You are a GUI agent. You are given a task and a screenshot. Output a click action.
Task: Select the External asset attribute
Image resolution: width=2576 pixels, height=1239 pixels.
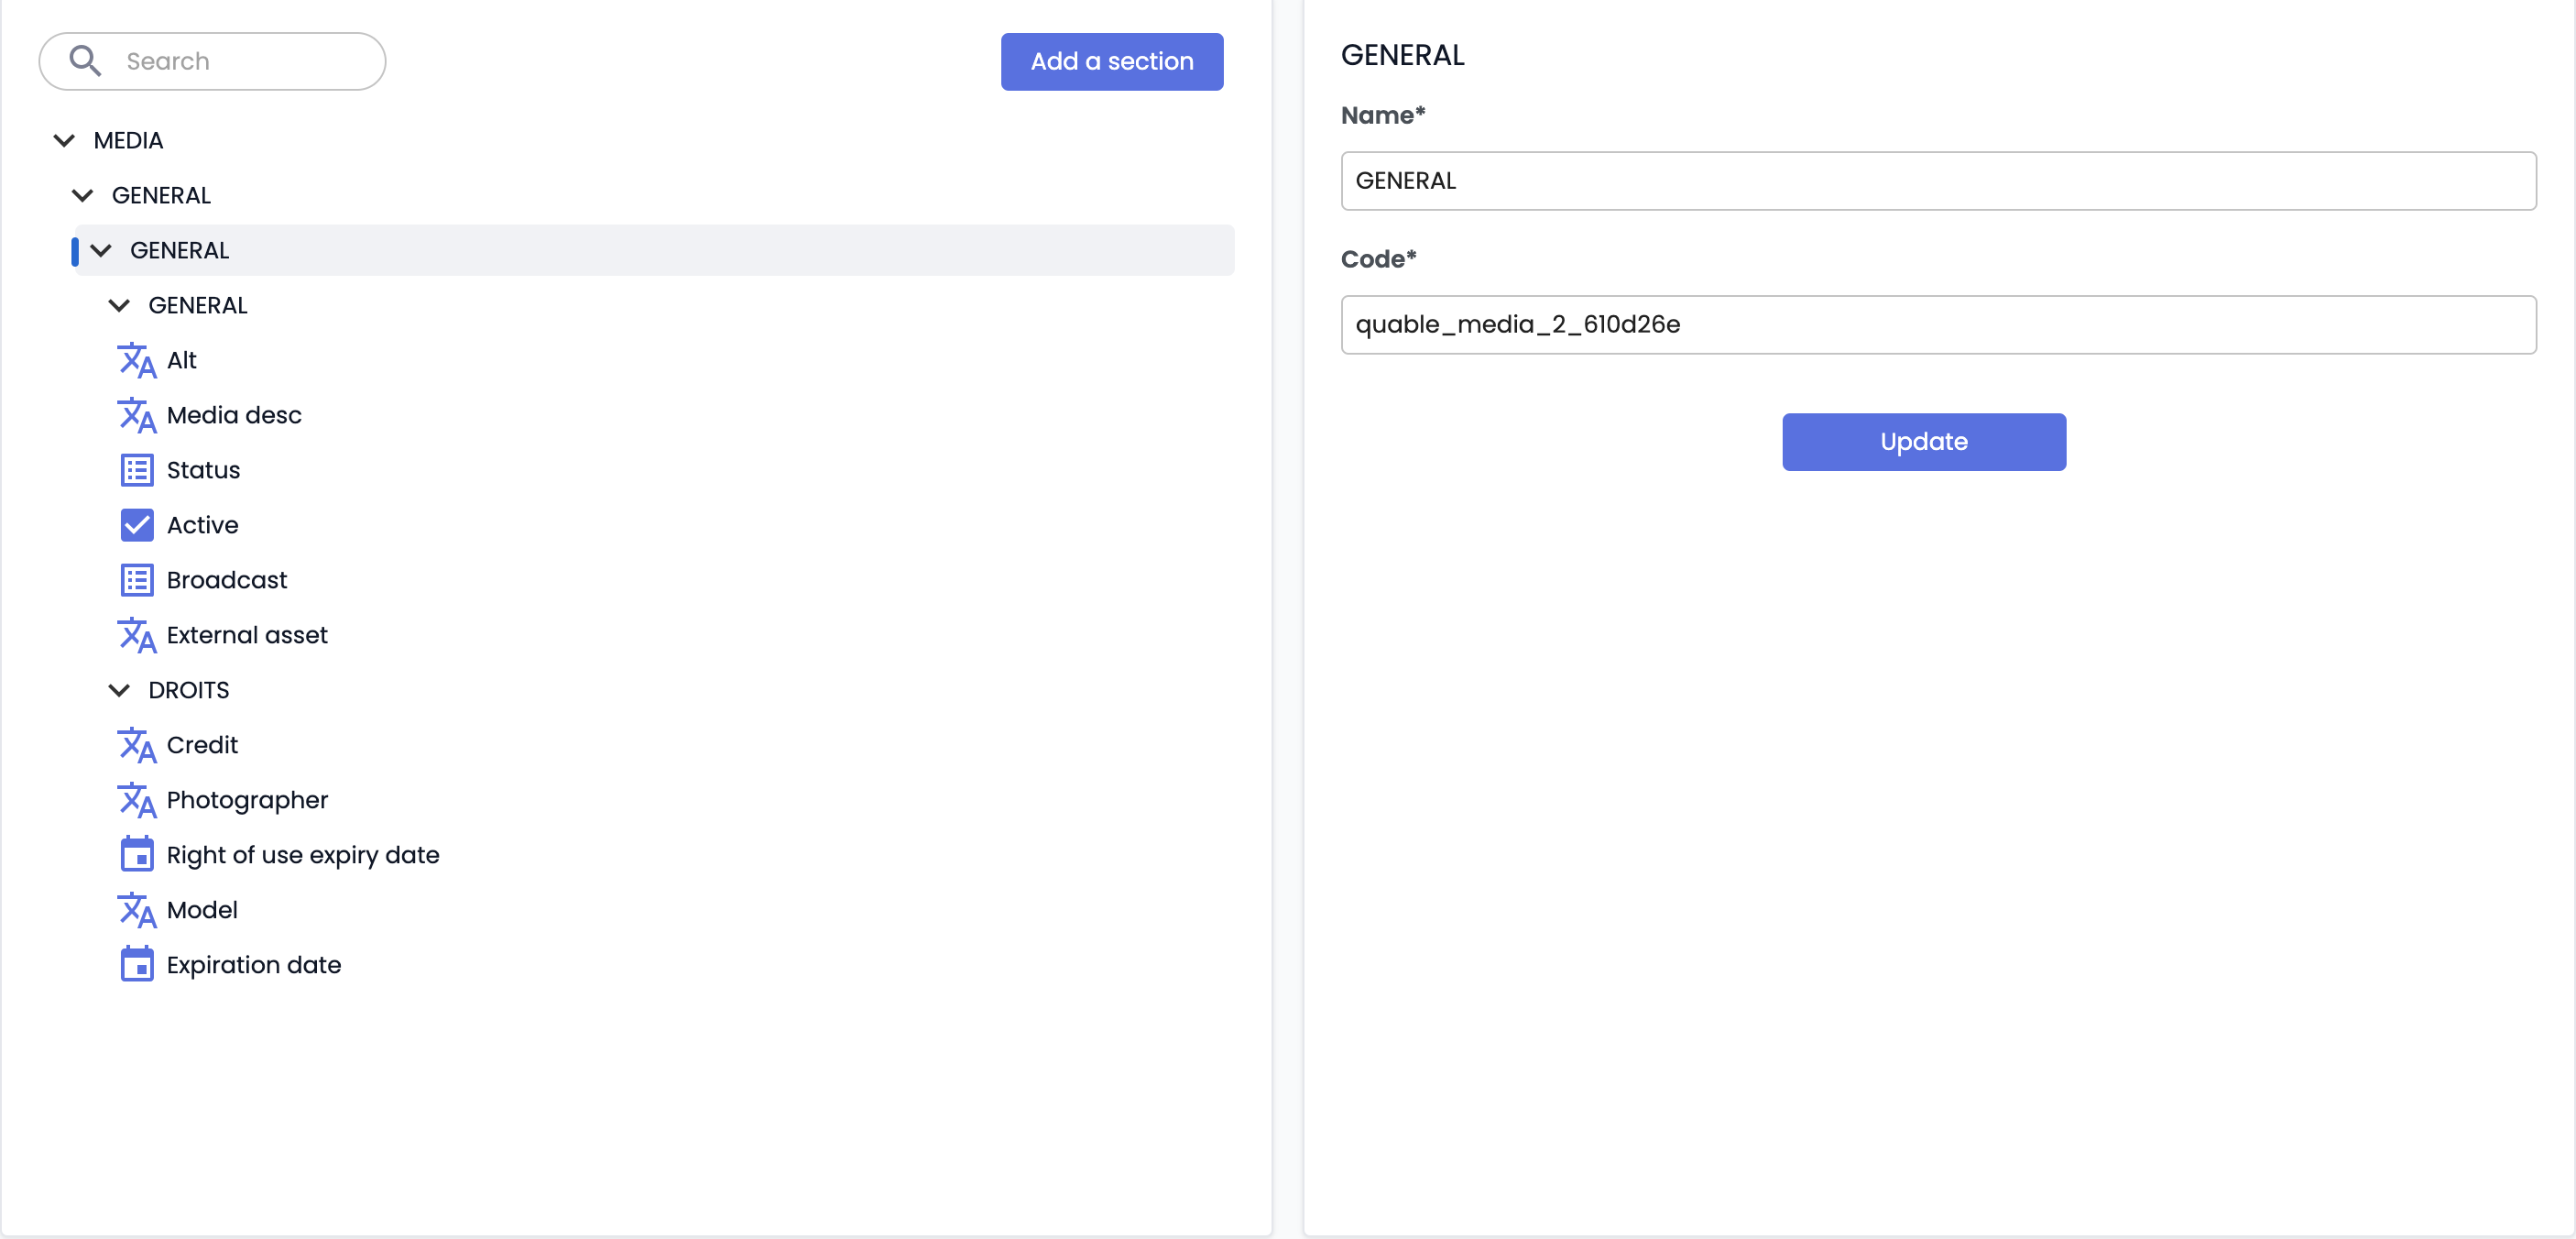(247, 635)
